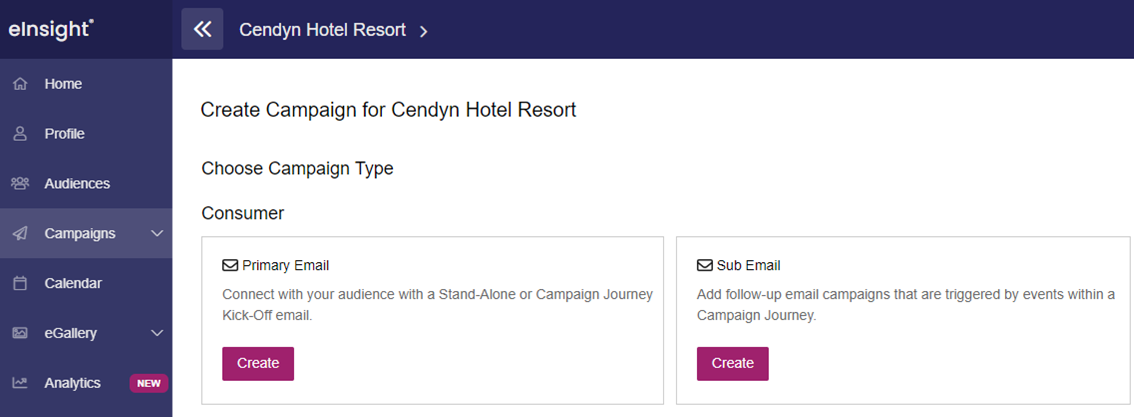
Task: Click the Analytics chart icon
Action: [x=20, y=383]
